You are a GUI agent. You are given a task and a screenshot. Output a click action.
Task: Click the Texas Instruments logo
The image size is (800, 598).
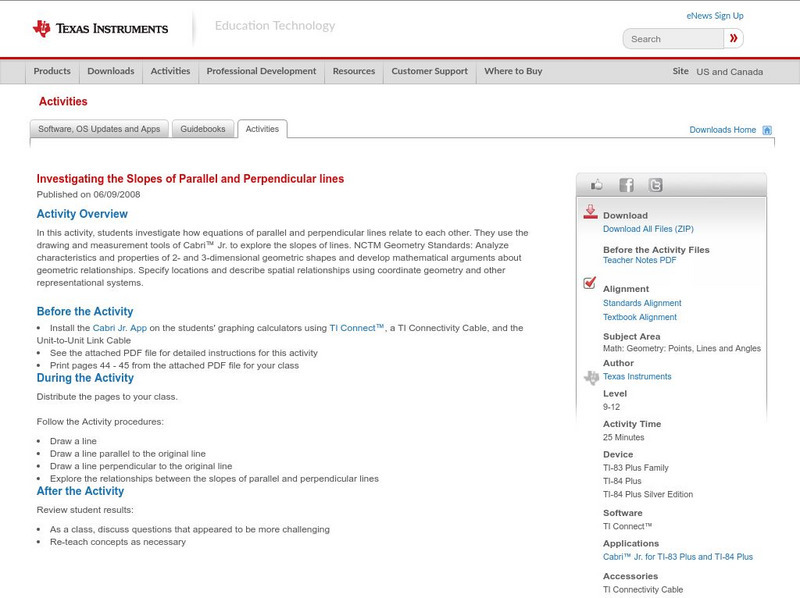tap(101, 29)
